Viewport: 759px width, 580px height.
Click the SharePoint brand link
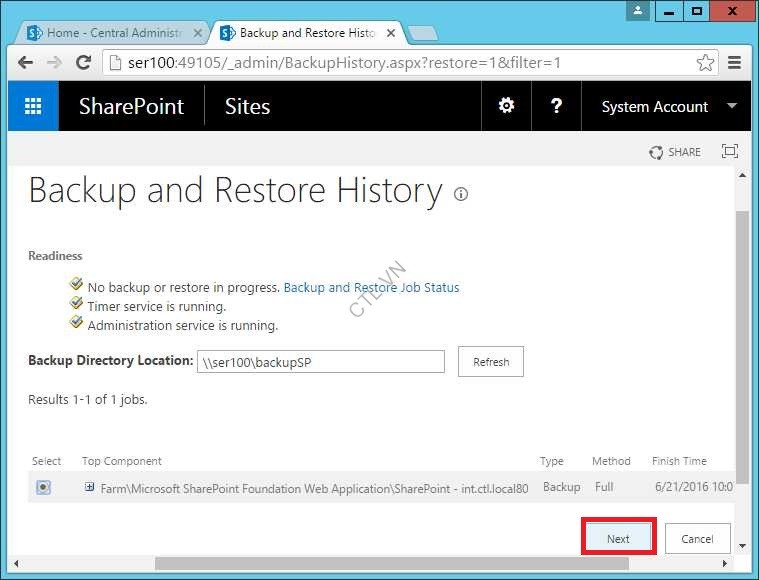131,107
